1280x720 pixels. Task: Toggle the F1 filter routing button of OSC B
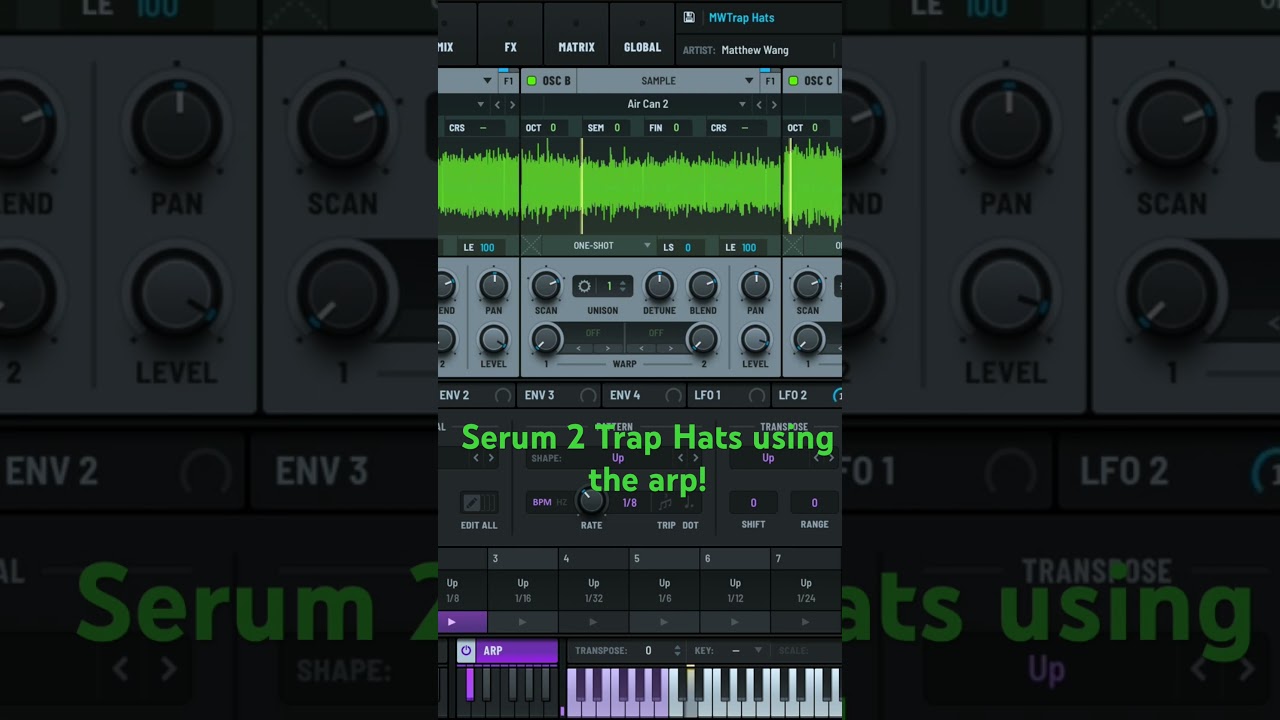click(x=768, y=81)
